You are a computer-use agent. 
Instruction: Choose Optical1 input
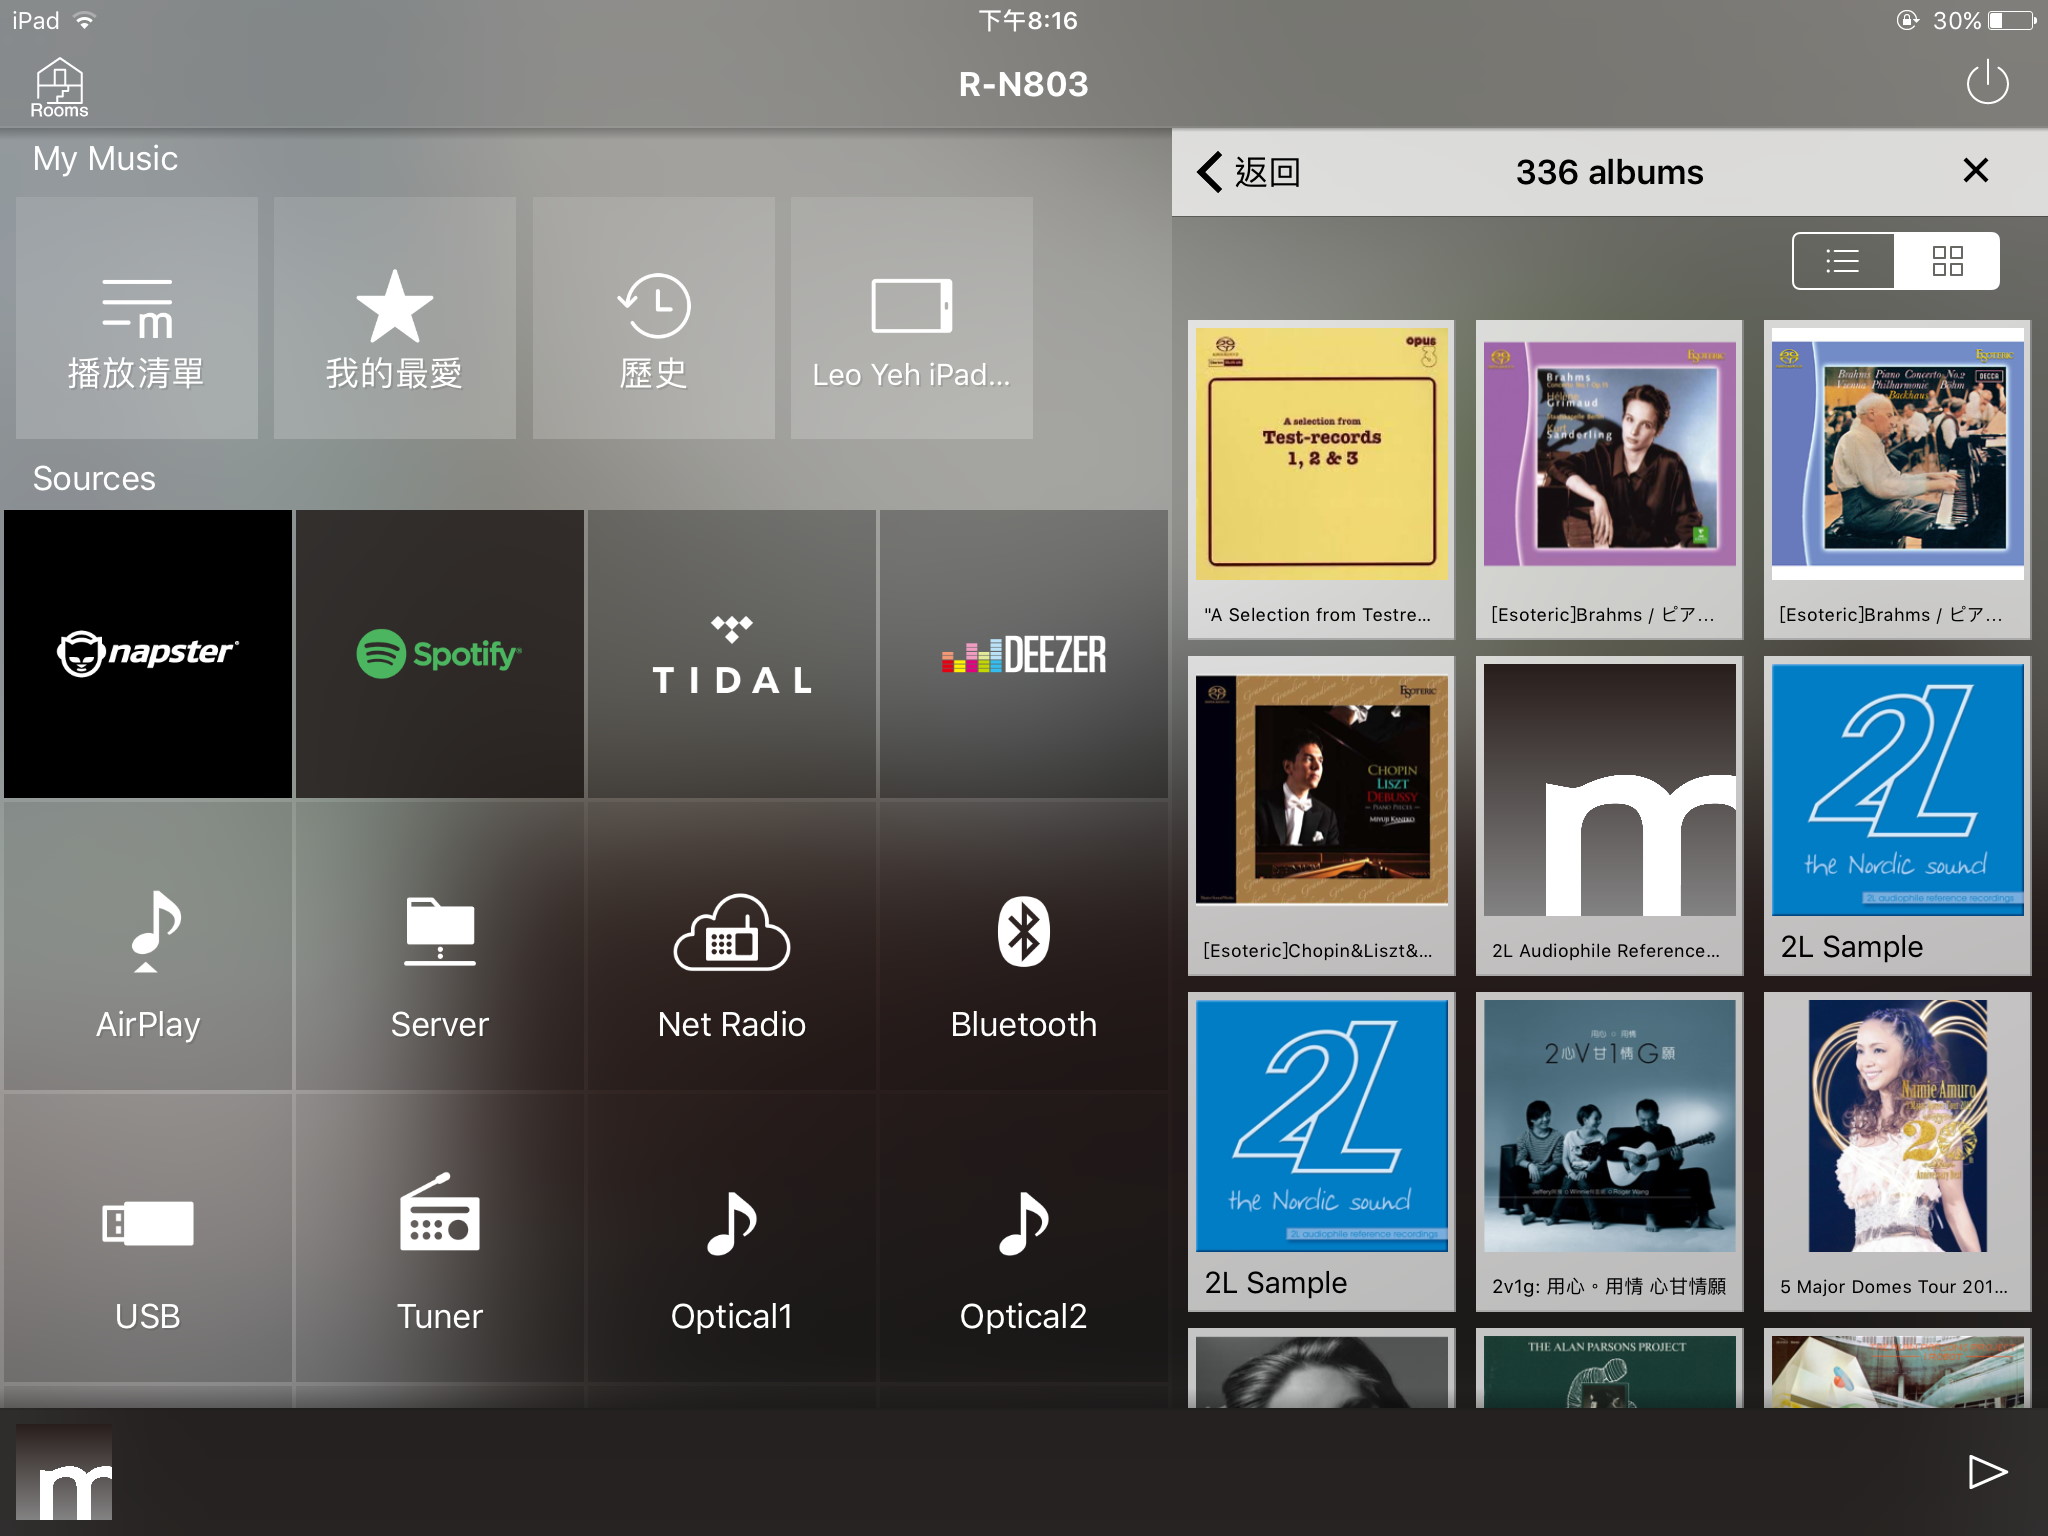pos(732,1238)
